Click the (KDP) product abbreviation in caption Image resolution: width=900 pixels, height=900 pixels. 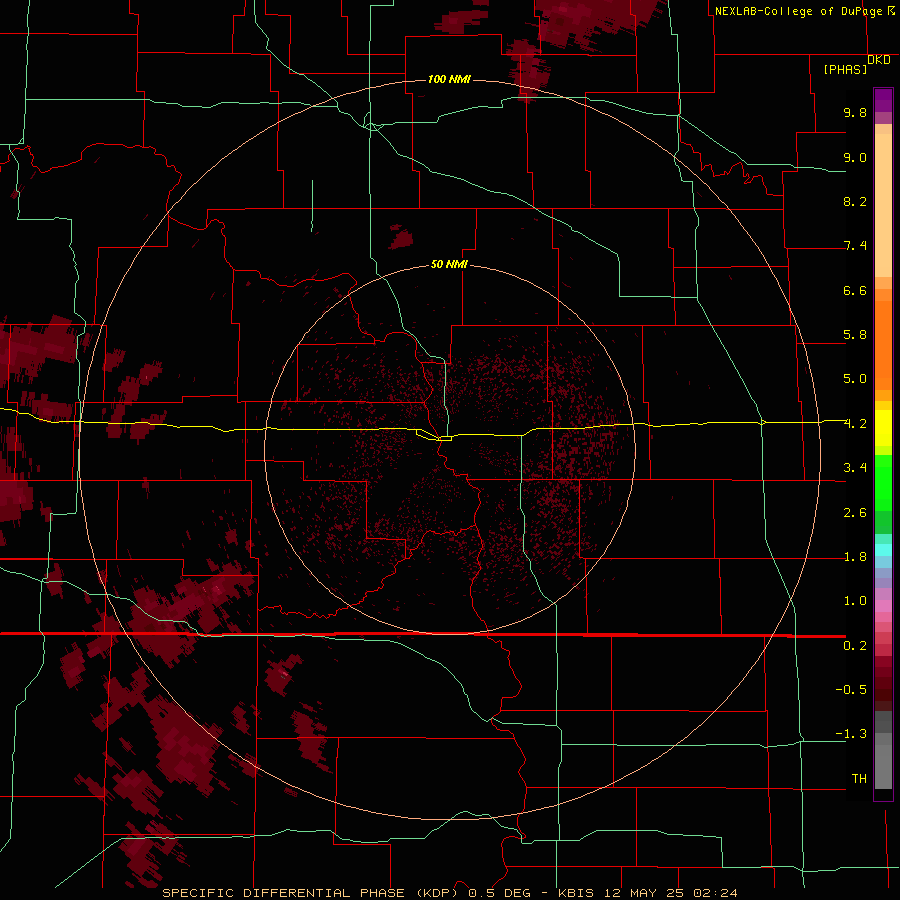point(437,893)
